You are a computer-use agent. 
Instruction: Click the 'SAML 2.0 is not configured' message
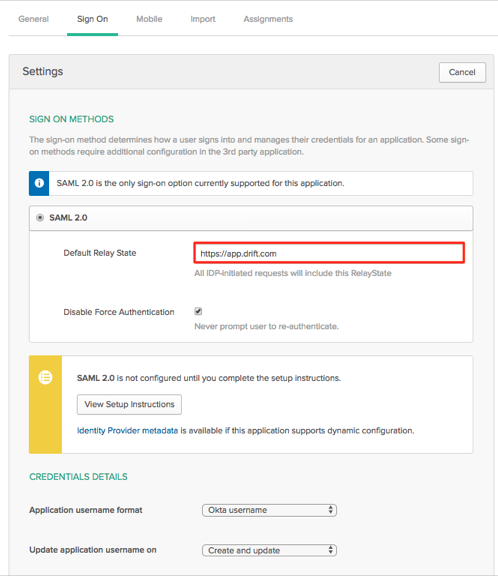click(209, 378)
